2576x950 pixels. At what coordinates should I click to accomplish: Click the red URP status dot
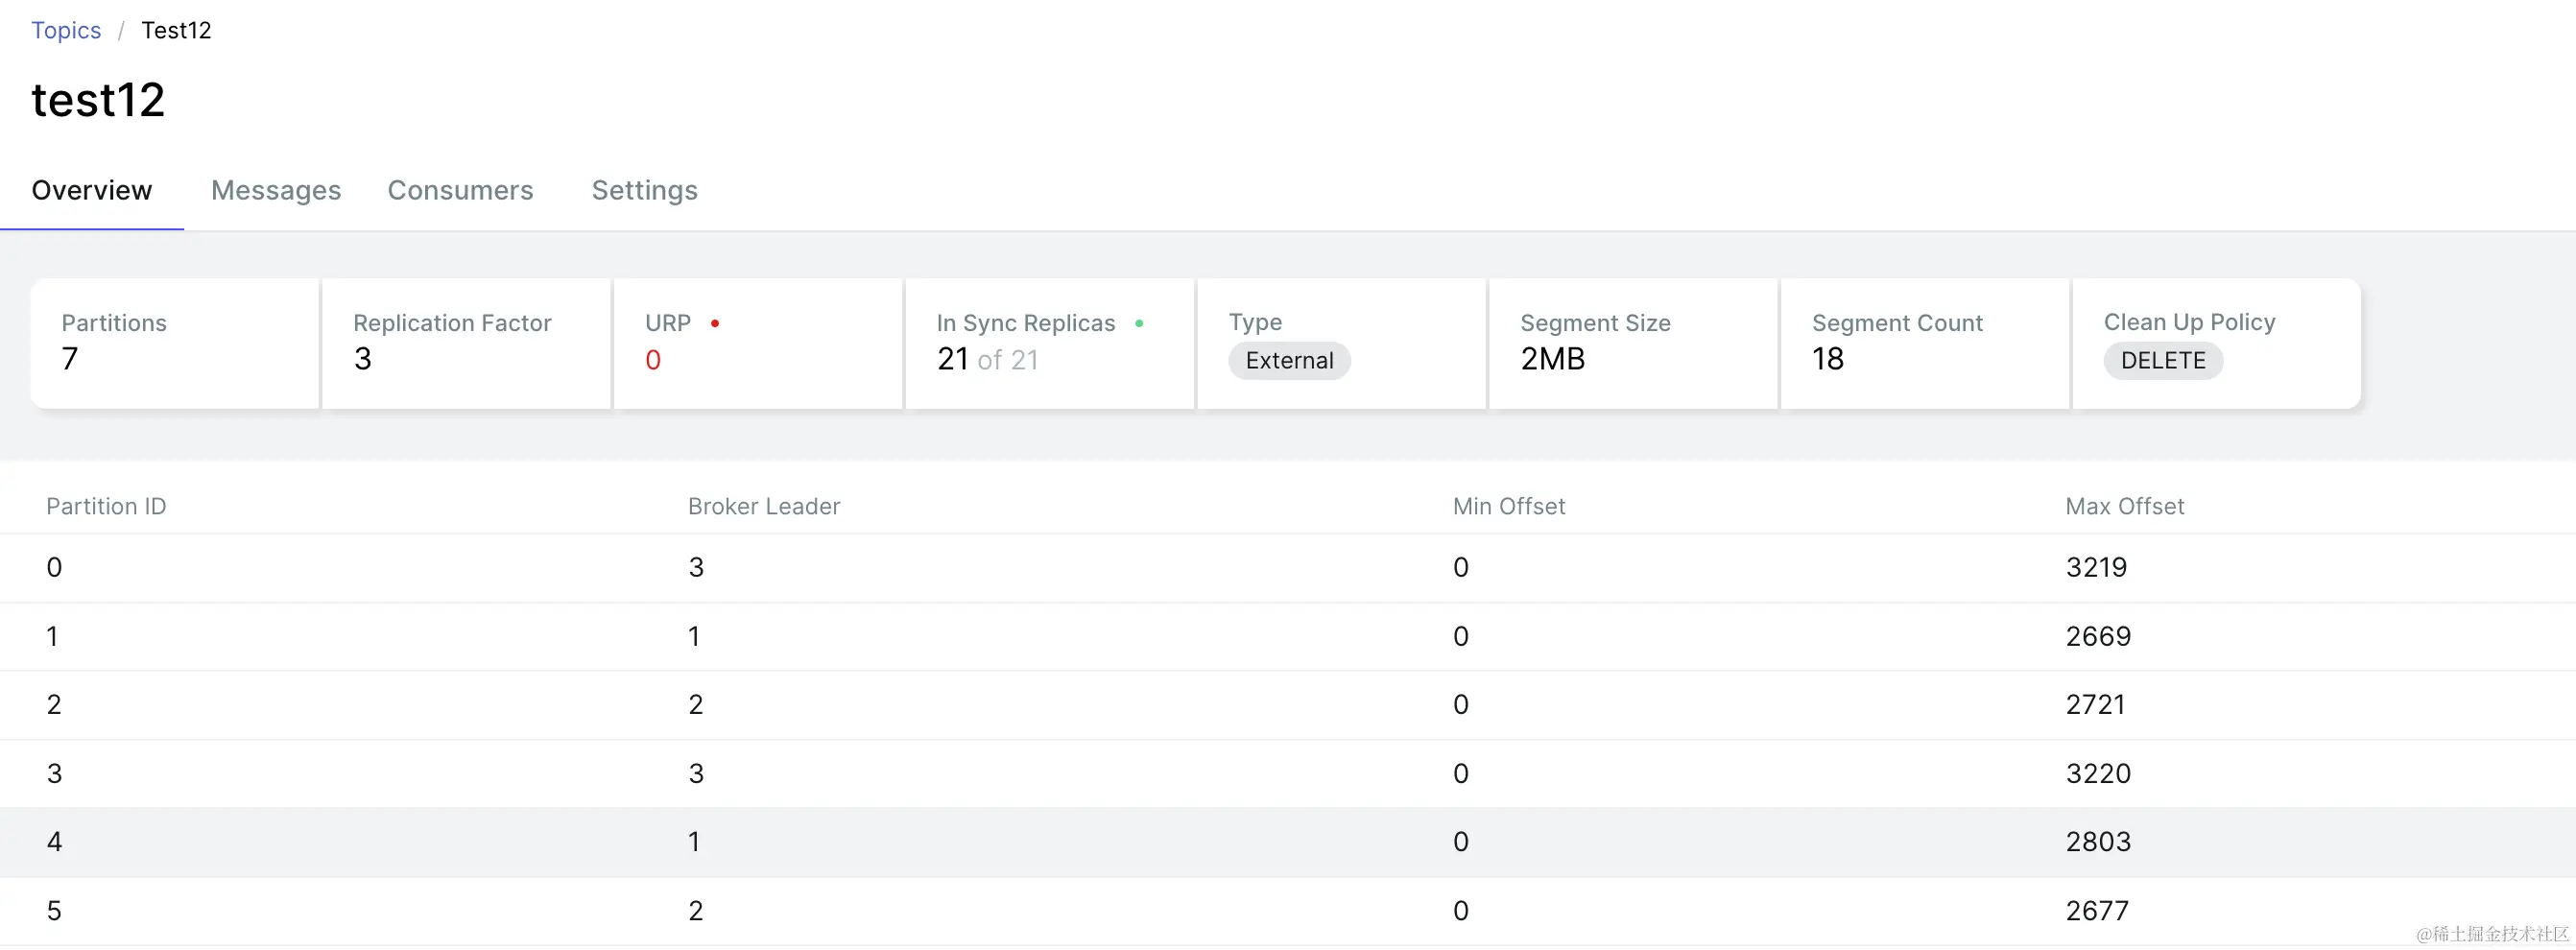coord(715,324)
